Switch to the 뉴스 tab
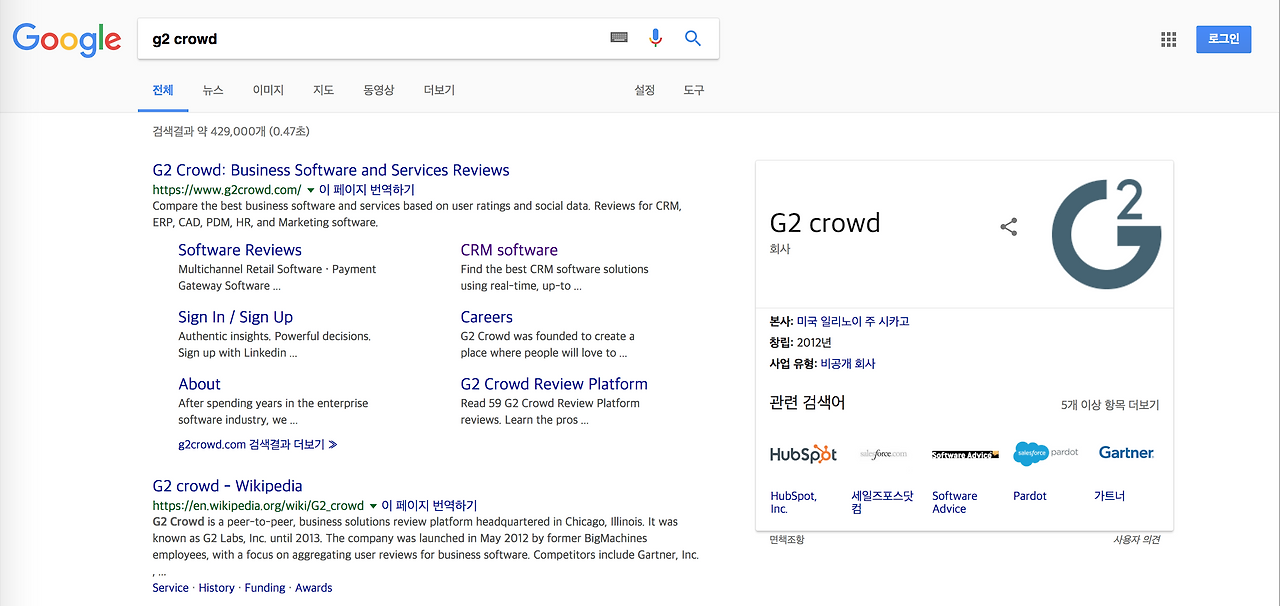1280x606 pixels. pyautogui.click(x=213, y=90)
